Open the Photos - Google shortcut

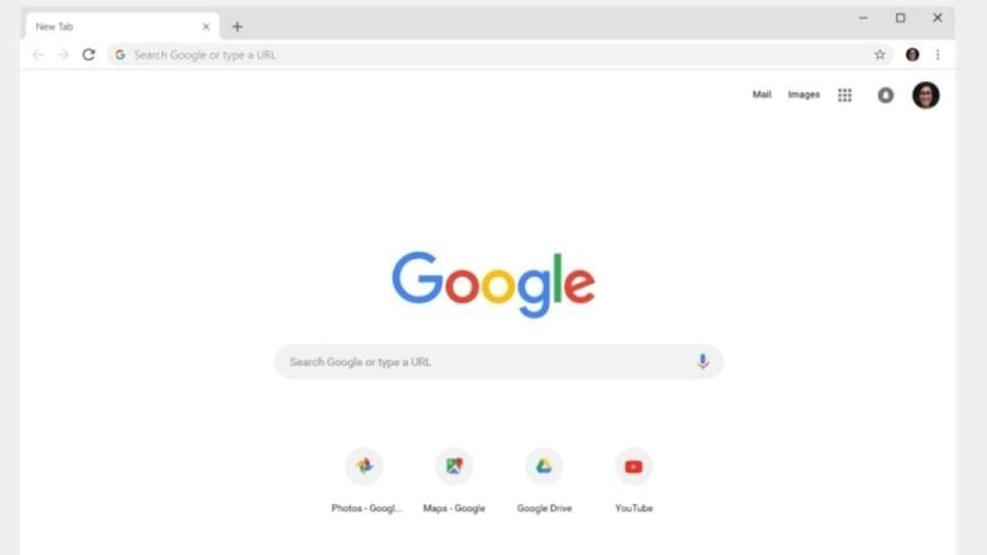pyautogui.click(x=364, y=480)
